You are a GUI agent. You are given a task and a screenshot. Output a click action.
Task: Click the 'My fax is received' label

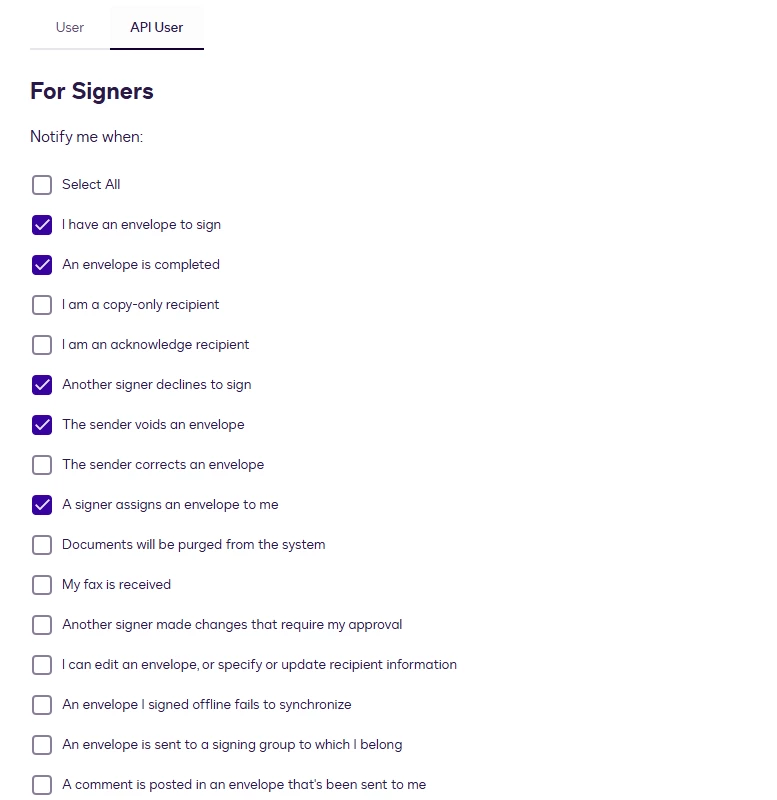(x=116, y=584)
